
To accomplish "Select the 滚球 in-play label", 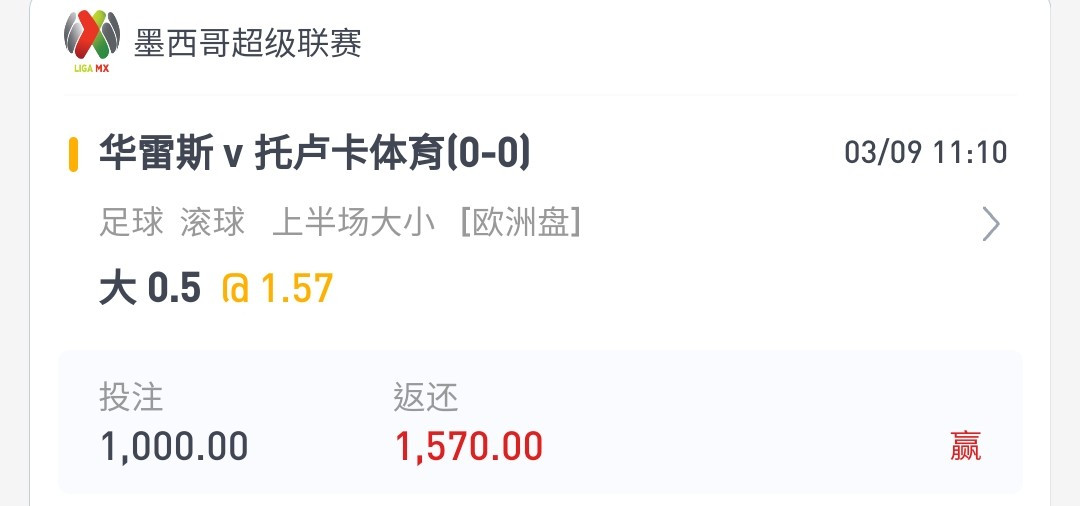I will tap(212, 223).
